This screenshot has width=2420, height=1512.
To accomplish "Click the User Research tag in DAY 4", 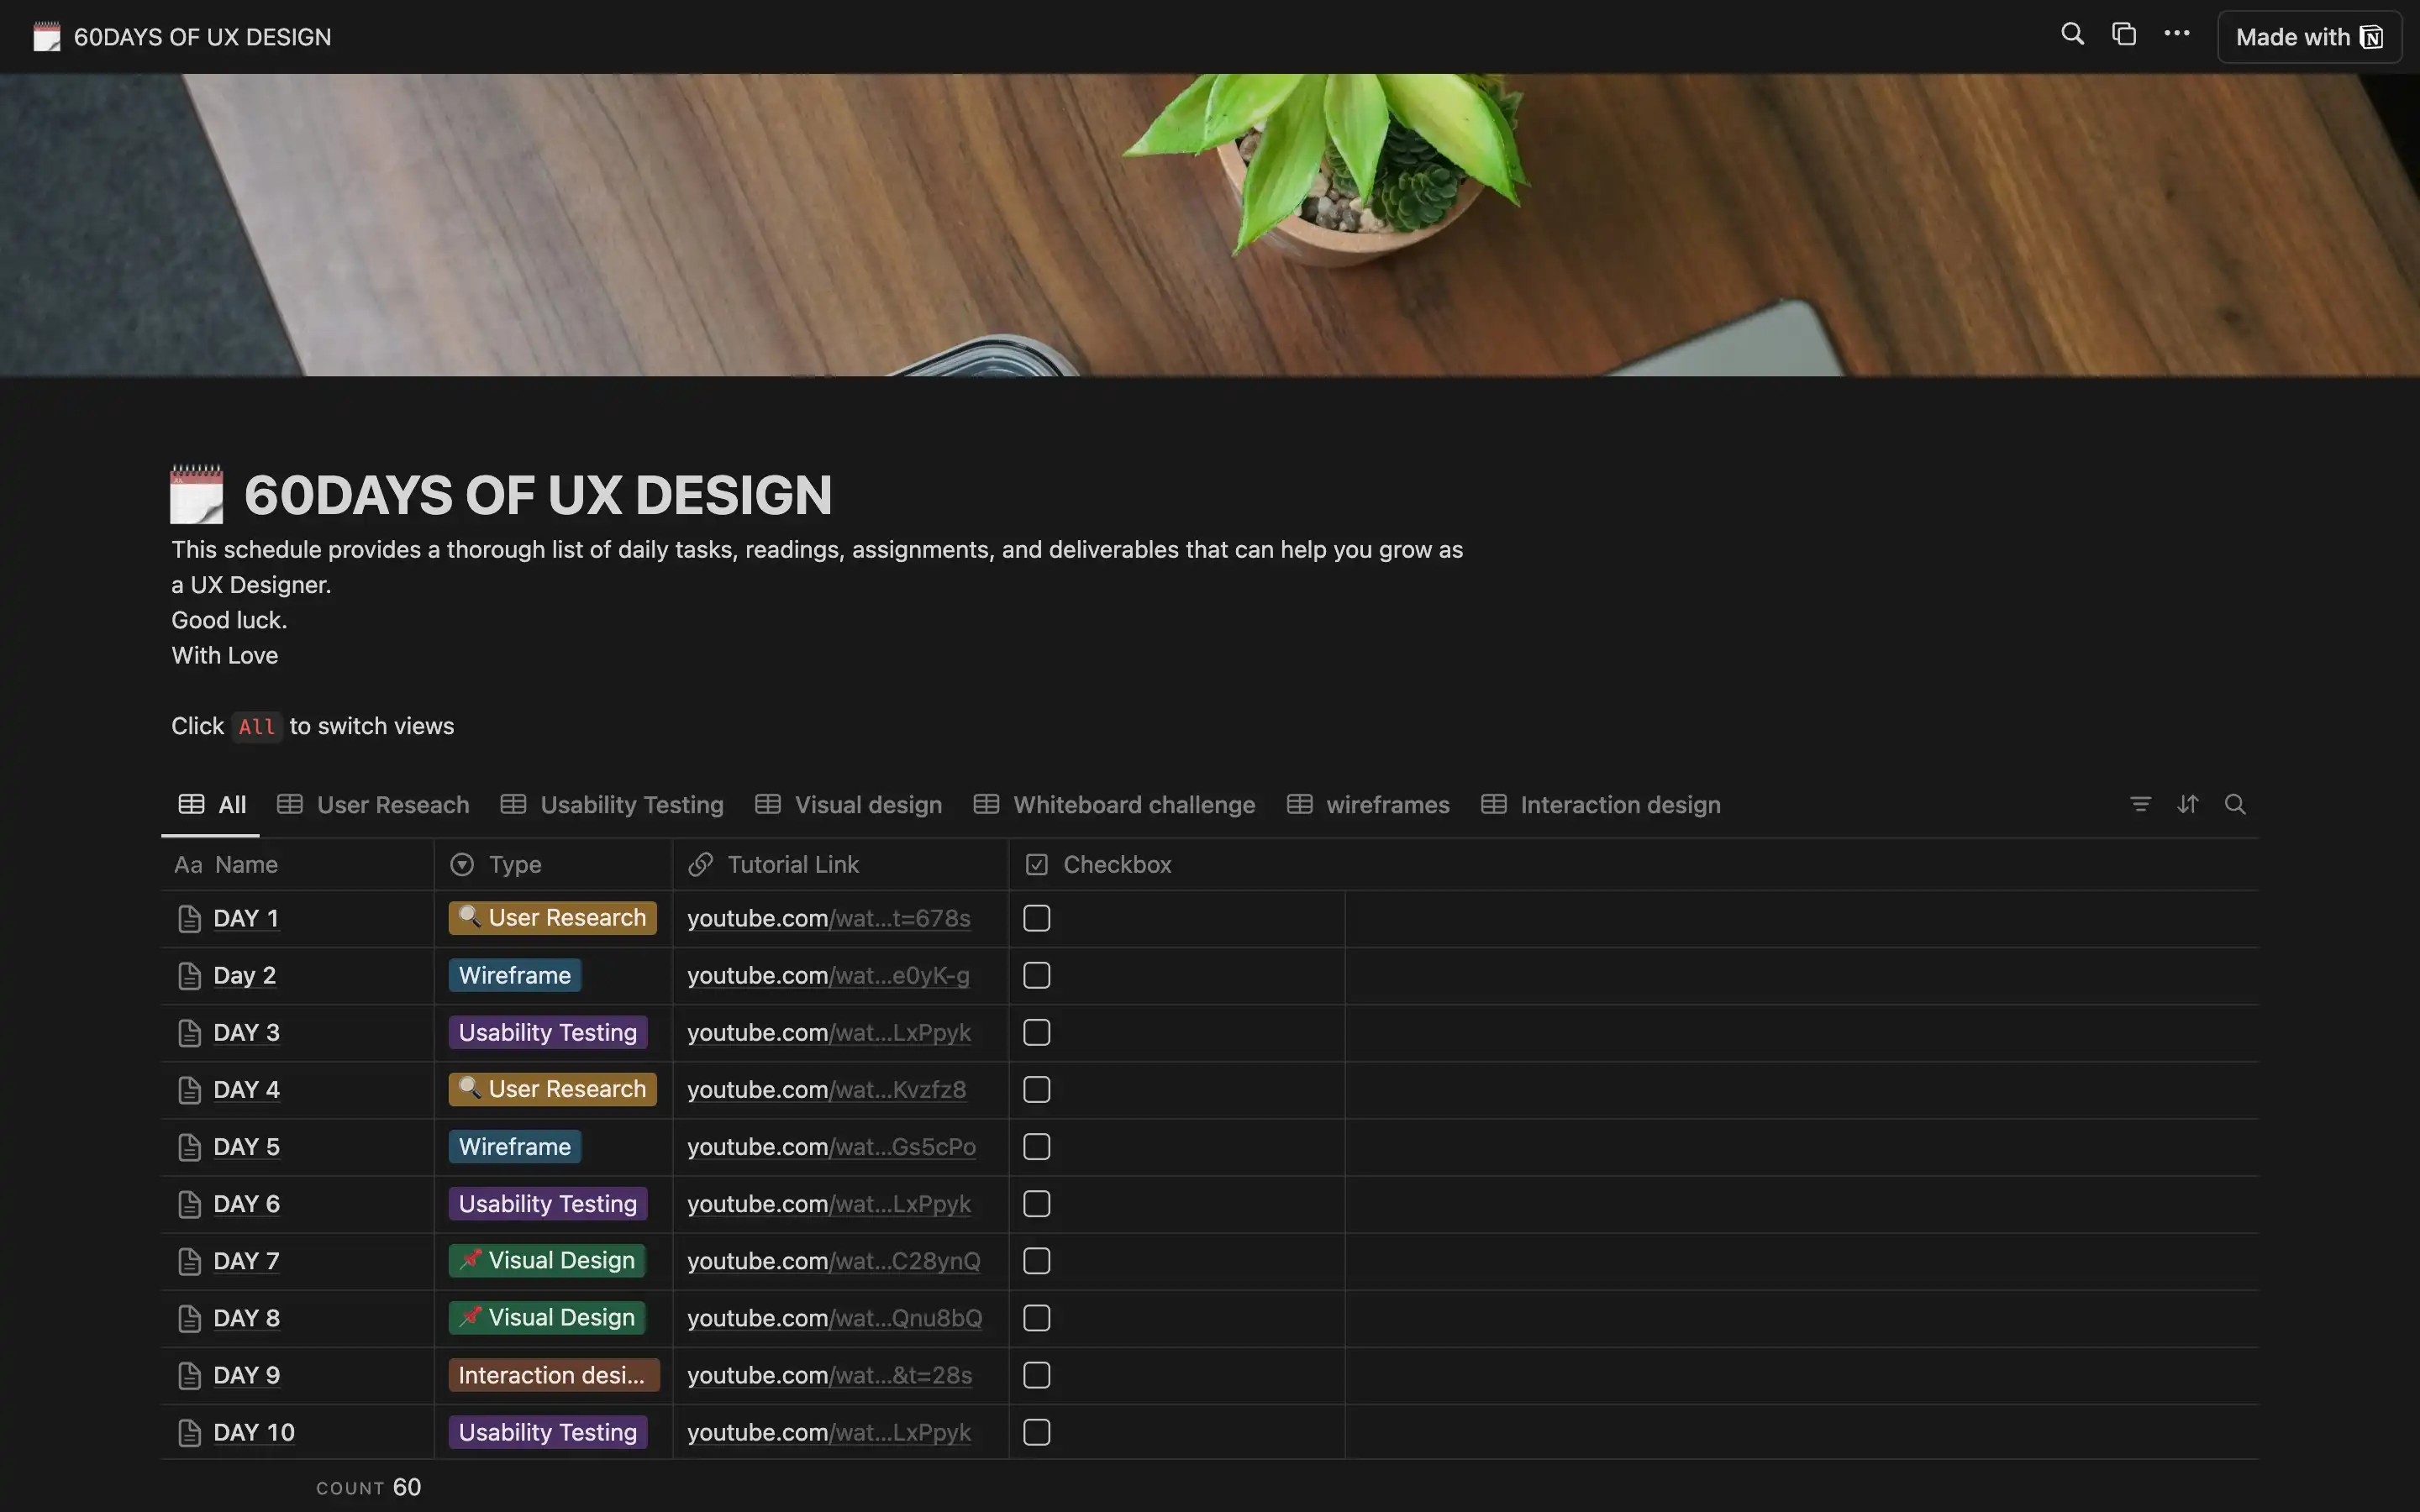I will pos(552,1088).
